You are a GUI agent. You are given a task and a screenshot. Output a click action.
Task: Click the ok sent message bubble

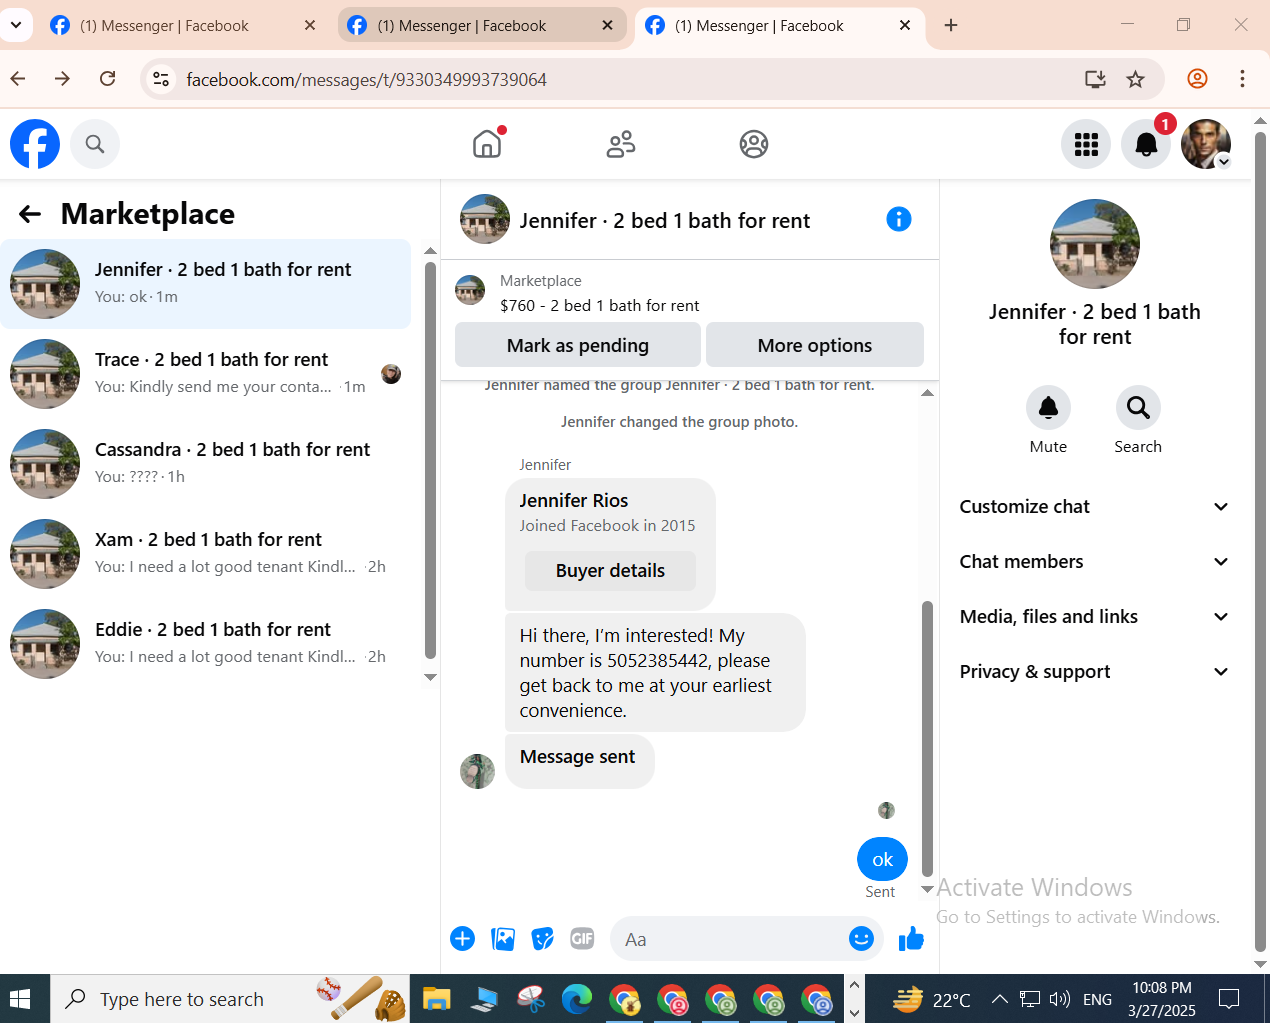coord(882,859)
